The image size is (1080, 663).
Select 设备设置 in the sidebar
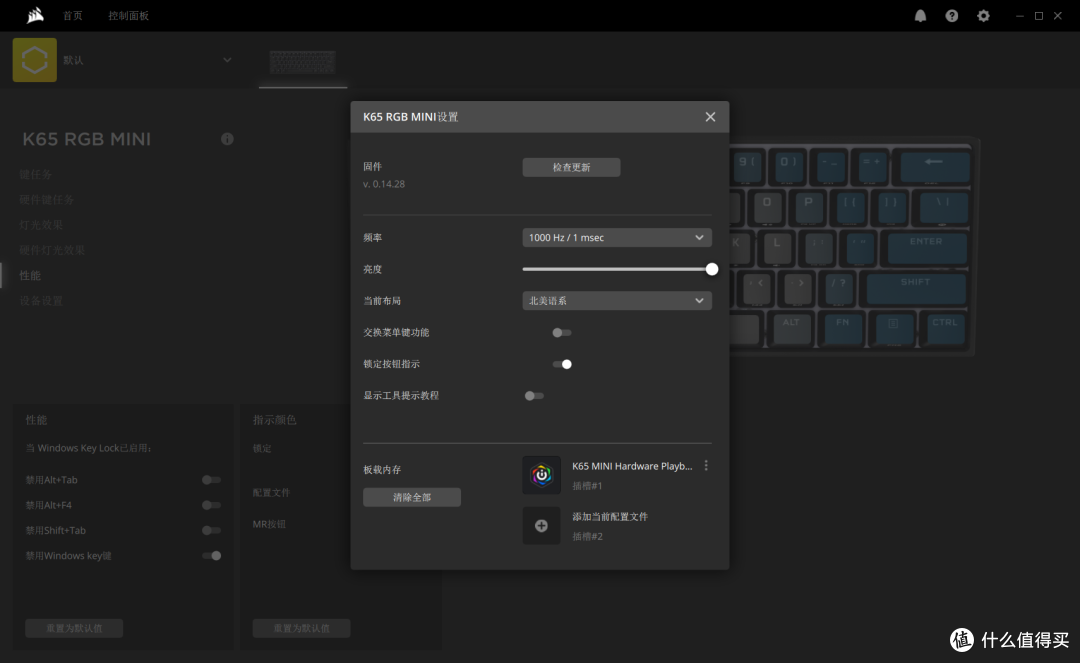(x=41, y=301)
